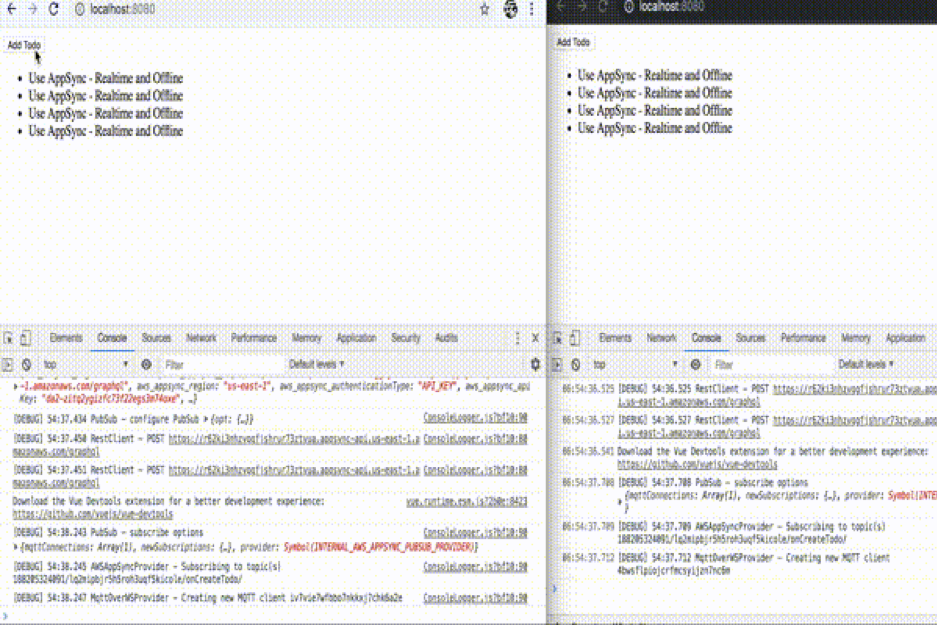The height and width of the screenshot is (625, 937).
Task: Click the forward arrow in right browser
Action: [582, 7]
